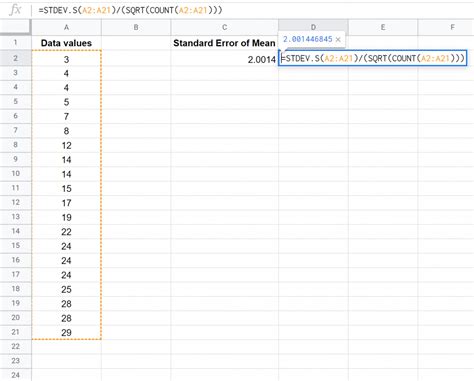Select cell A6 with value 7

point(66,116)
